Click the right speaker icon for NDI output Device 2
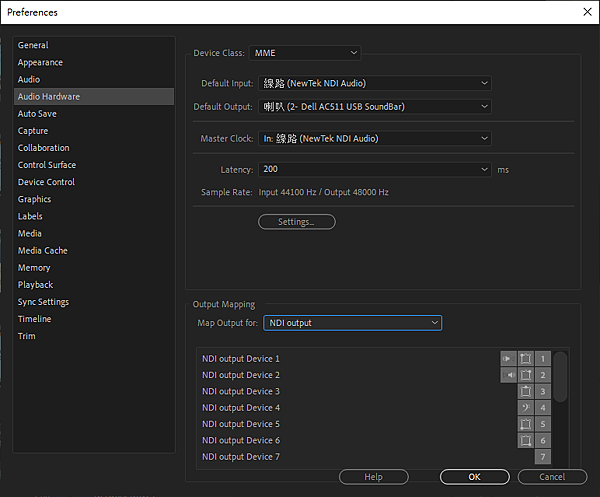 click(x=509, y=375)
